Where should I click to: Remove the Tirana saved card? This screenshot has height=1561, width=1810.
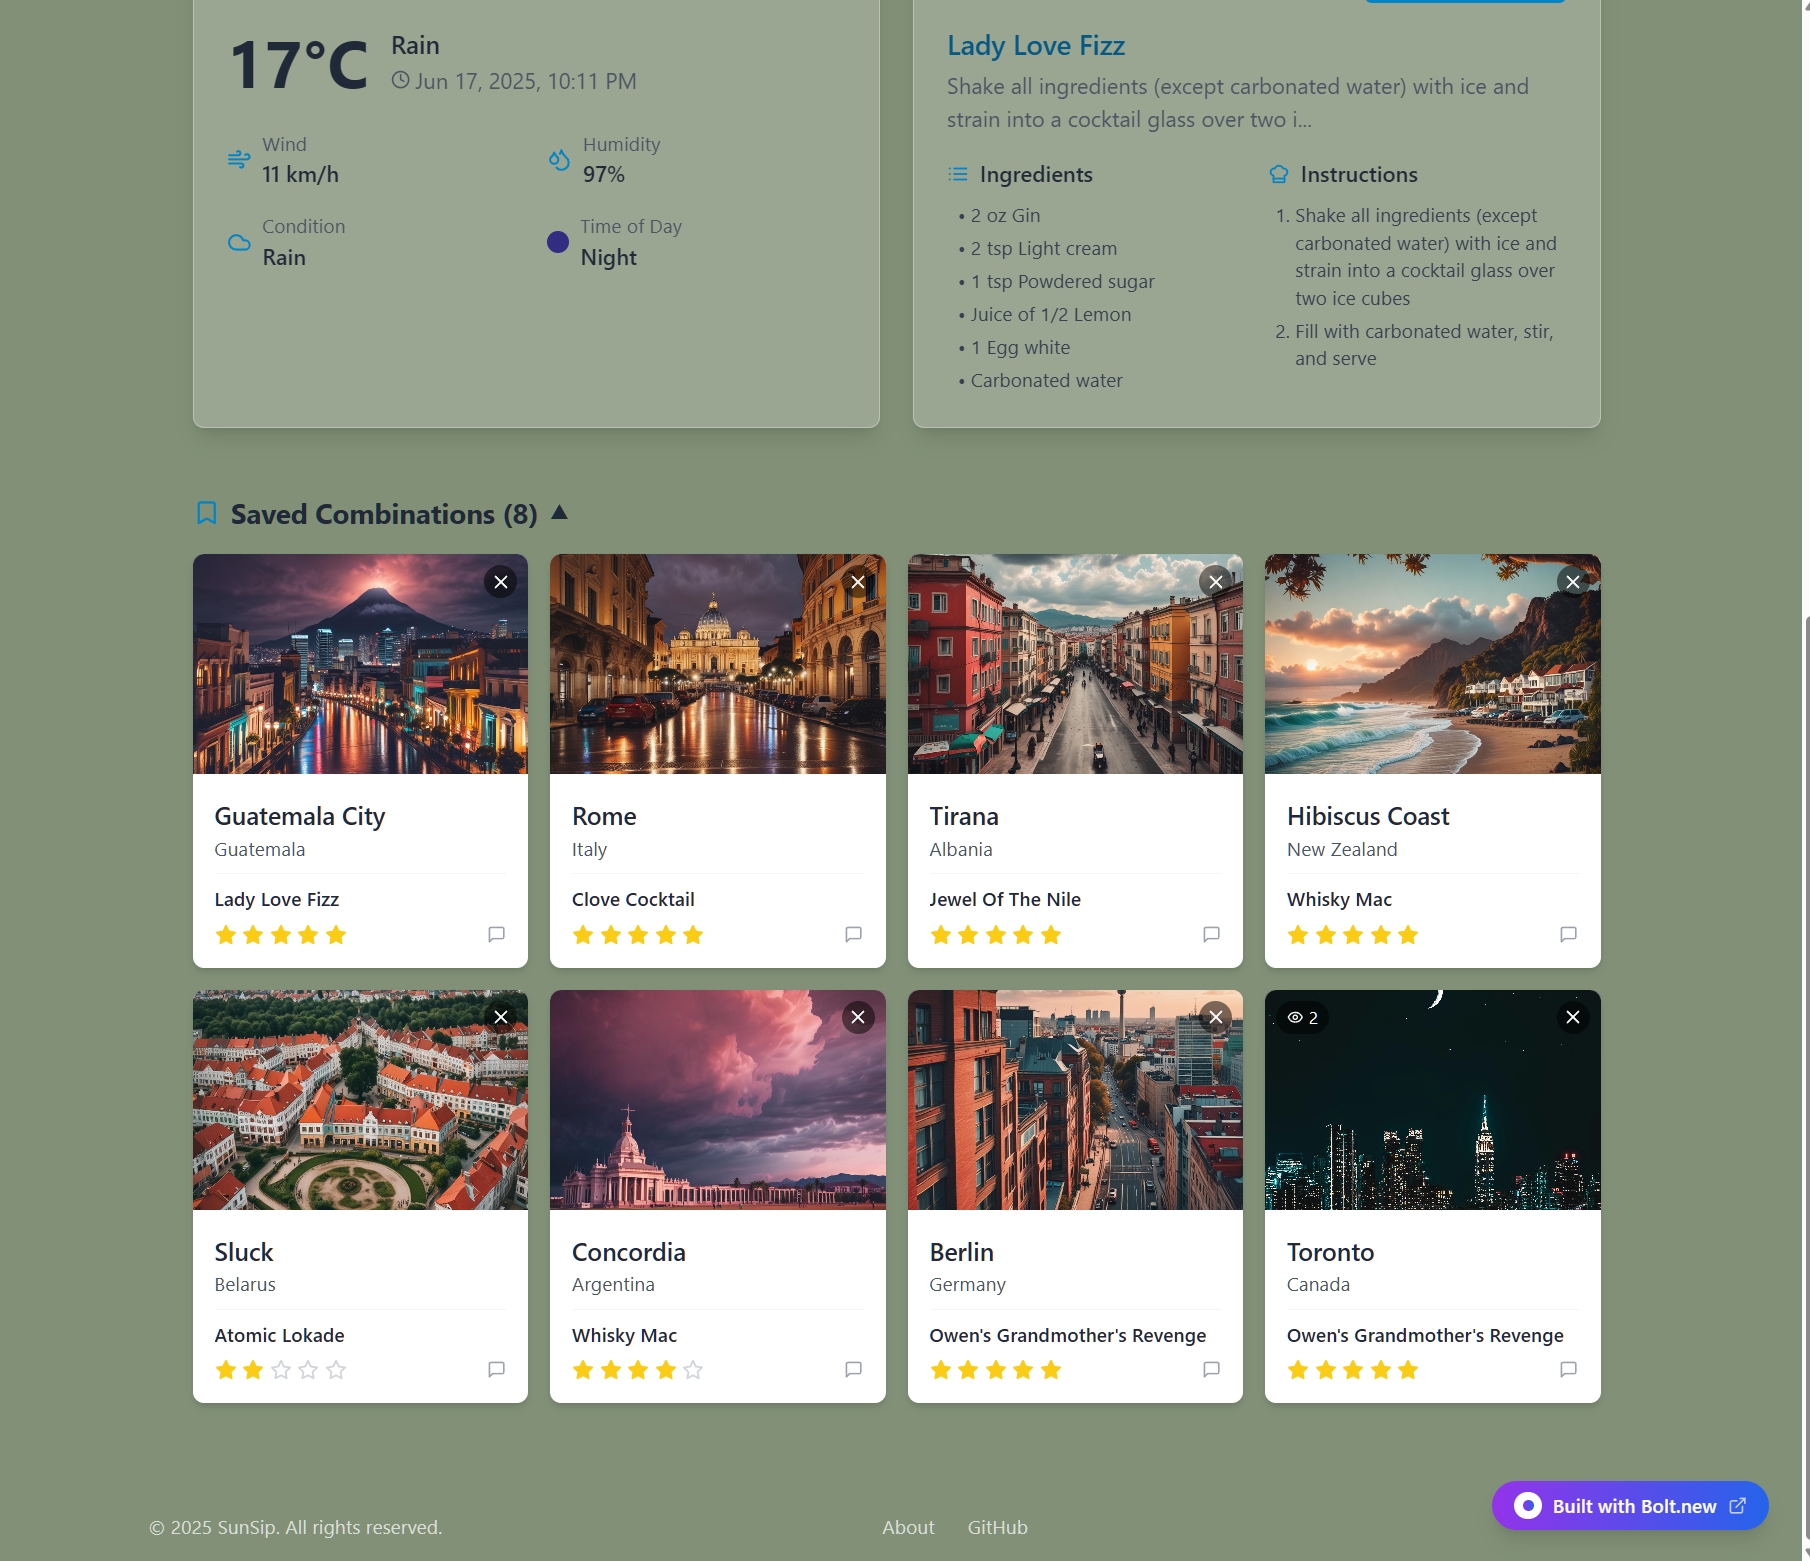click(1216, 582)
